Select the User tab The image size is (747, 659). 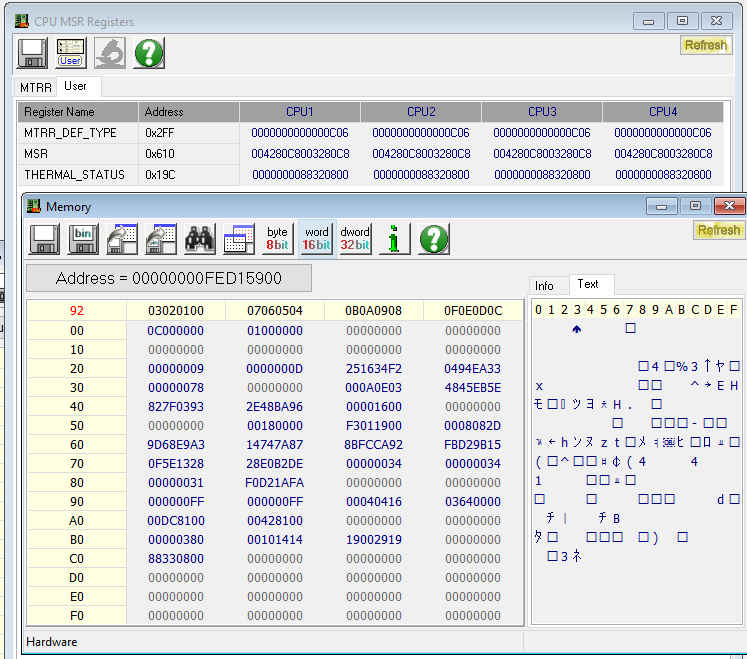pos(76,87)
